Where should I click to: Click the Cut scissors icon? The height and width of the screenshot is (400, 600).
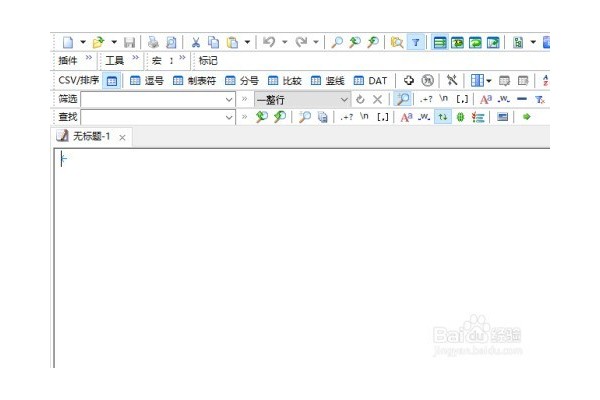(196, 42)
